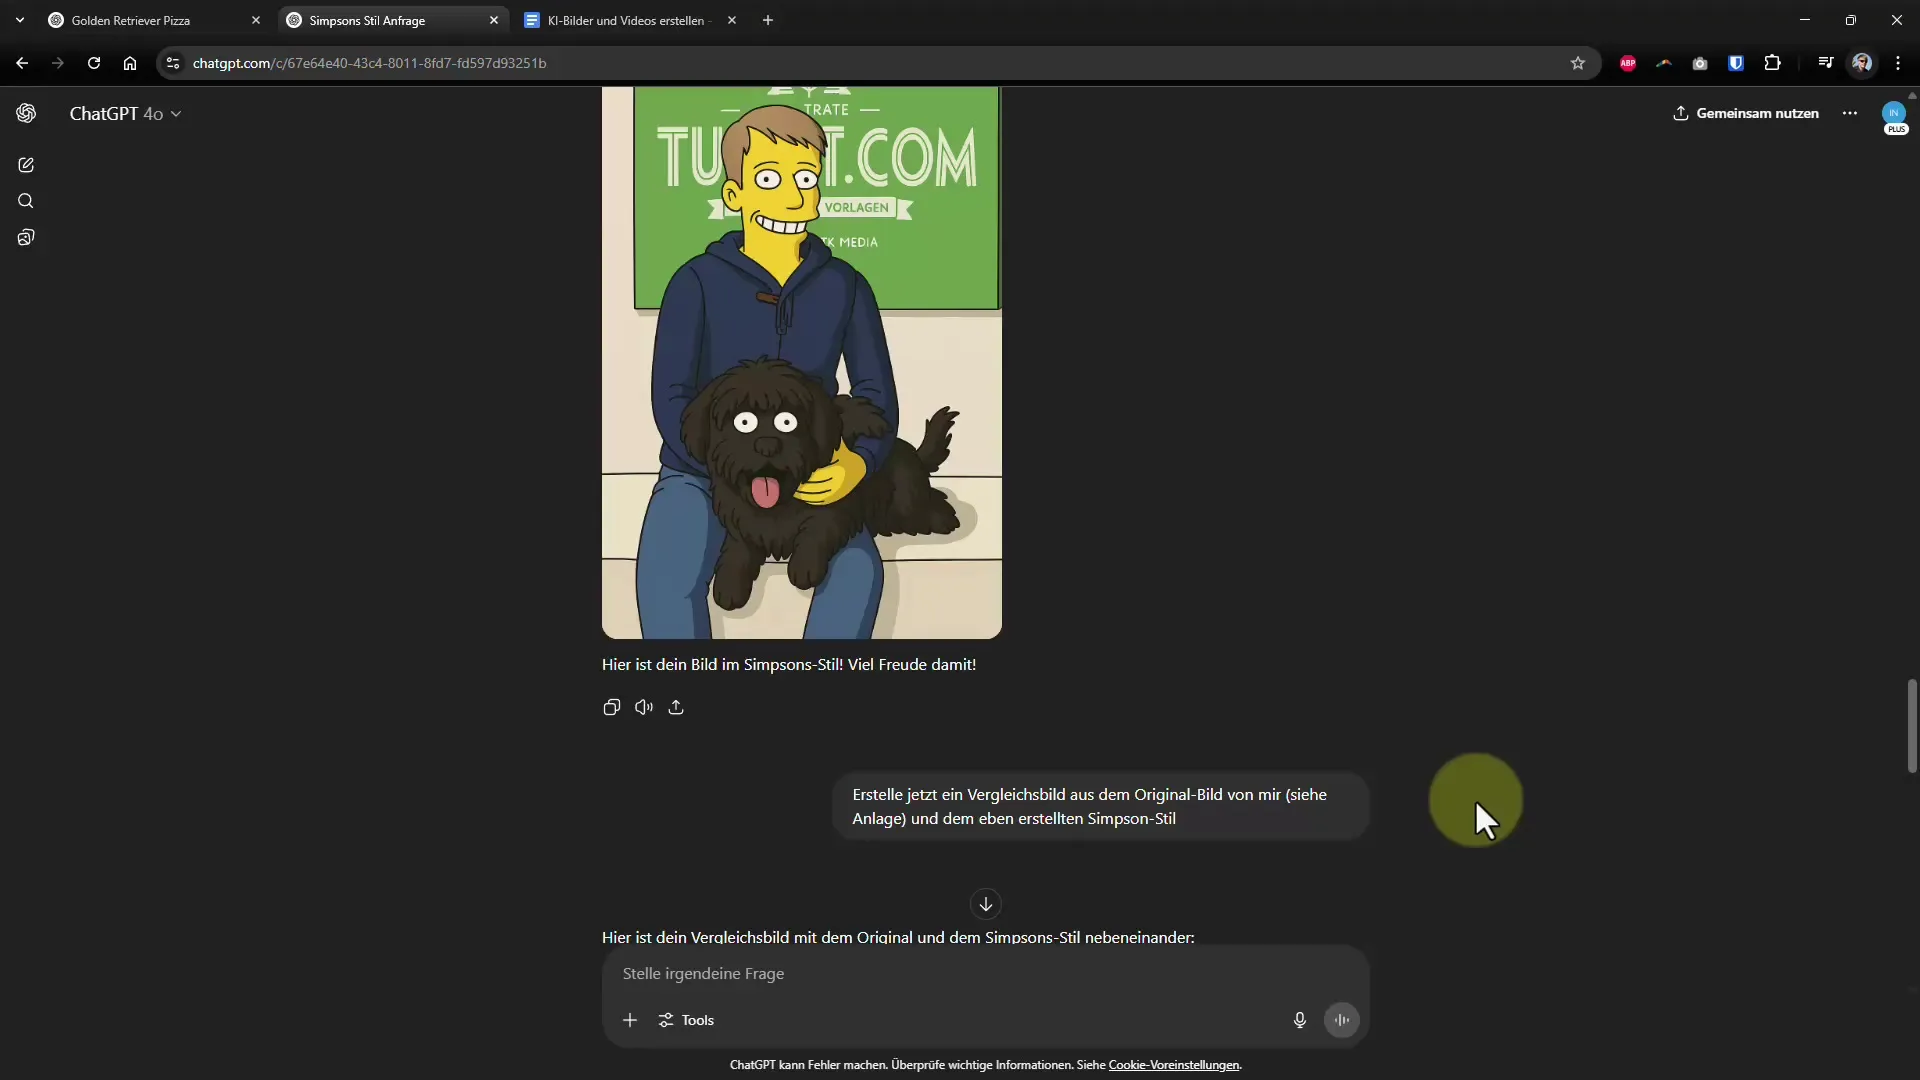
Task: Go forward in browser history
Action: [58, 63]
